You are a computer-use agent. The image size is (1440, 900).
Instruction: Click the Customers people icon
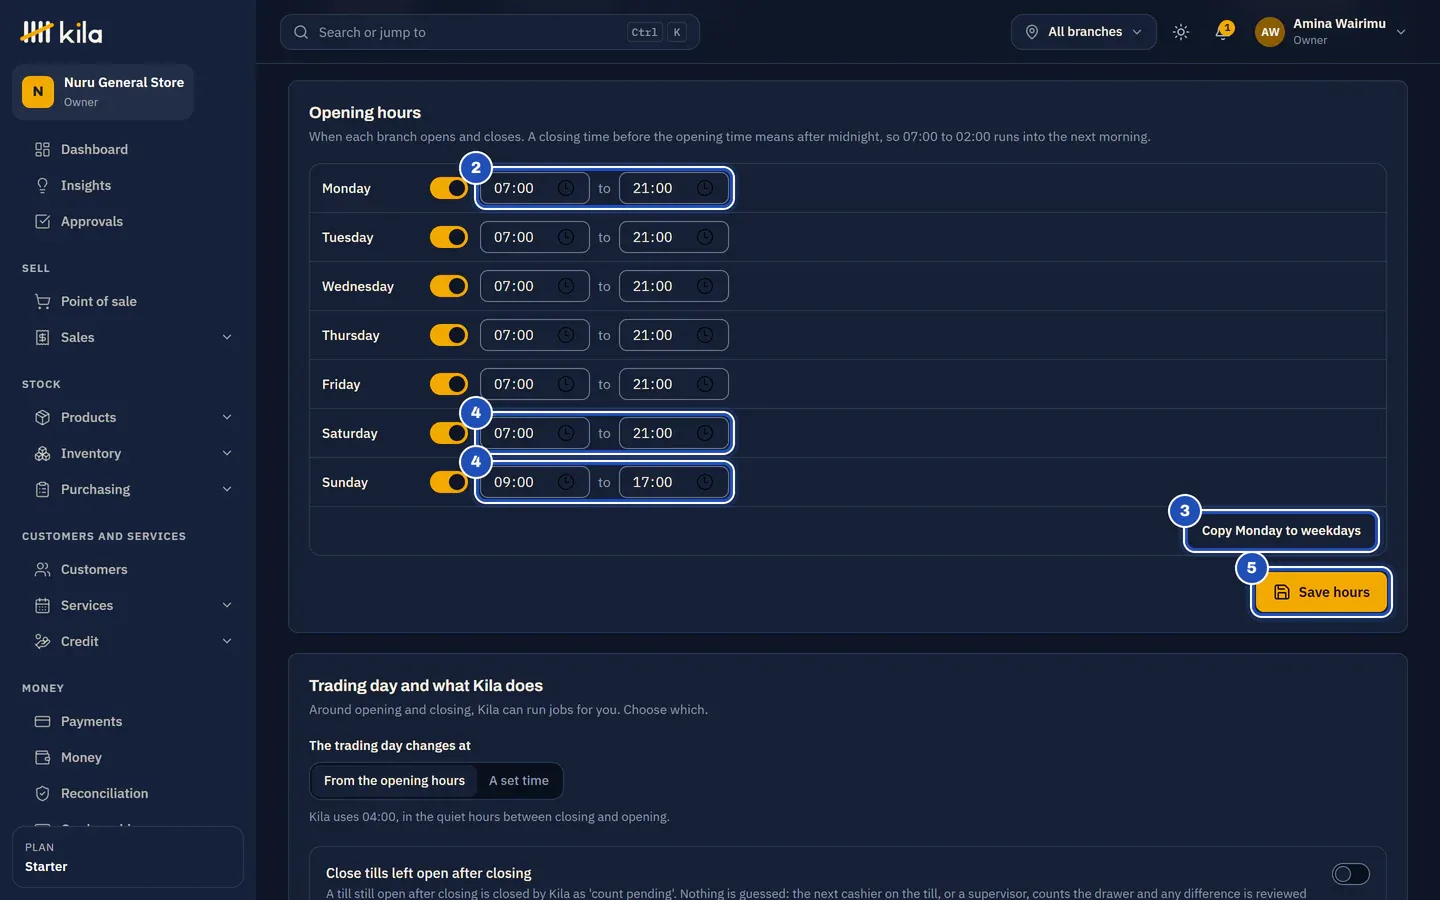click(x=42, y=570)
